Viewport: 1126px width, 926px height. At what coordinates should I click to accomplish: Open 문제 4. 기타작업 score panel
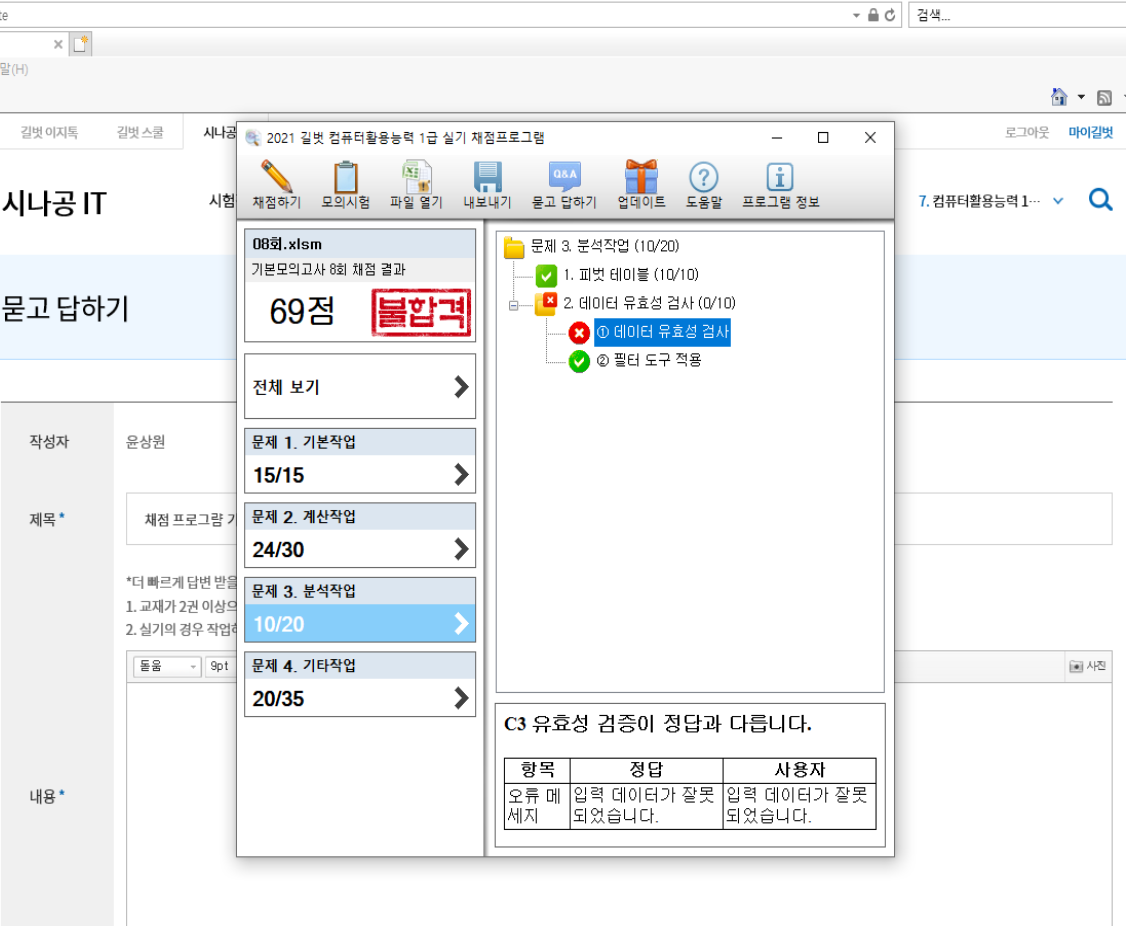360,685
